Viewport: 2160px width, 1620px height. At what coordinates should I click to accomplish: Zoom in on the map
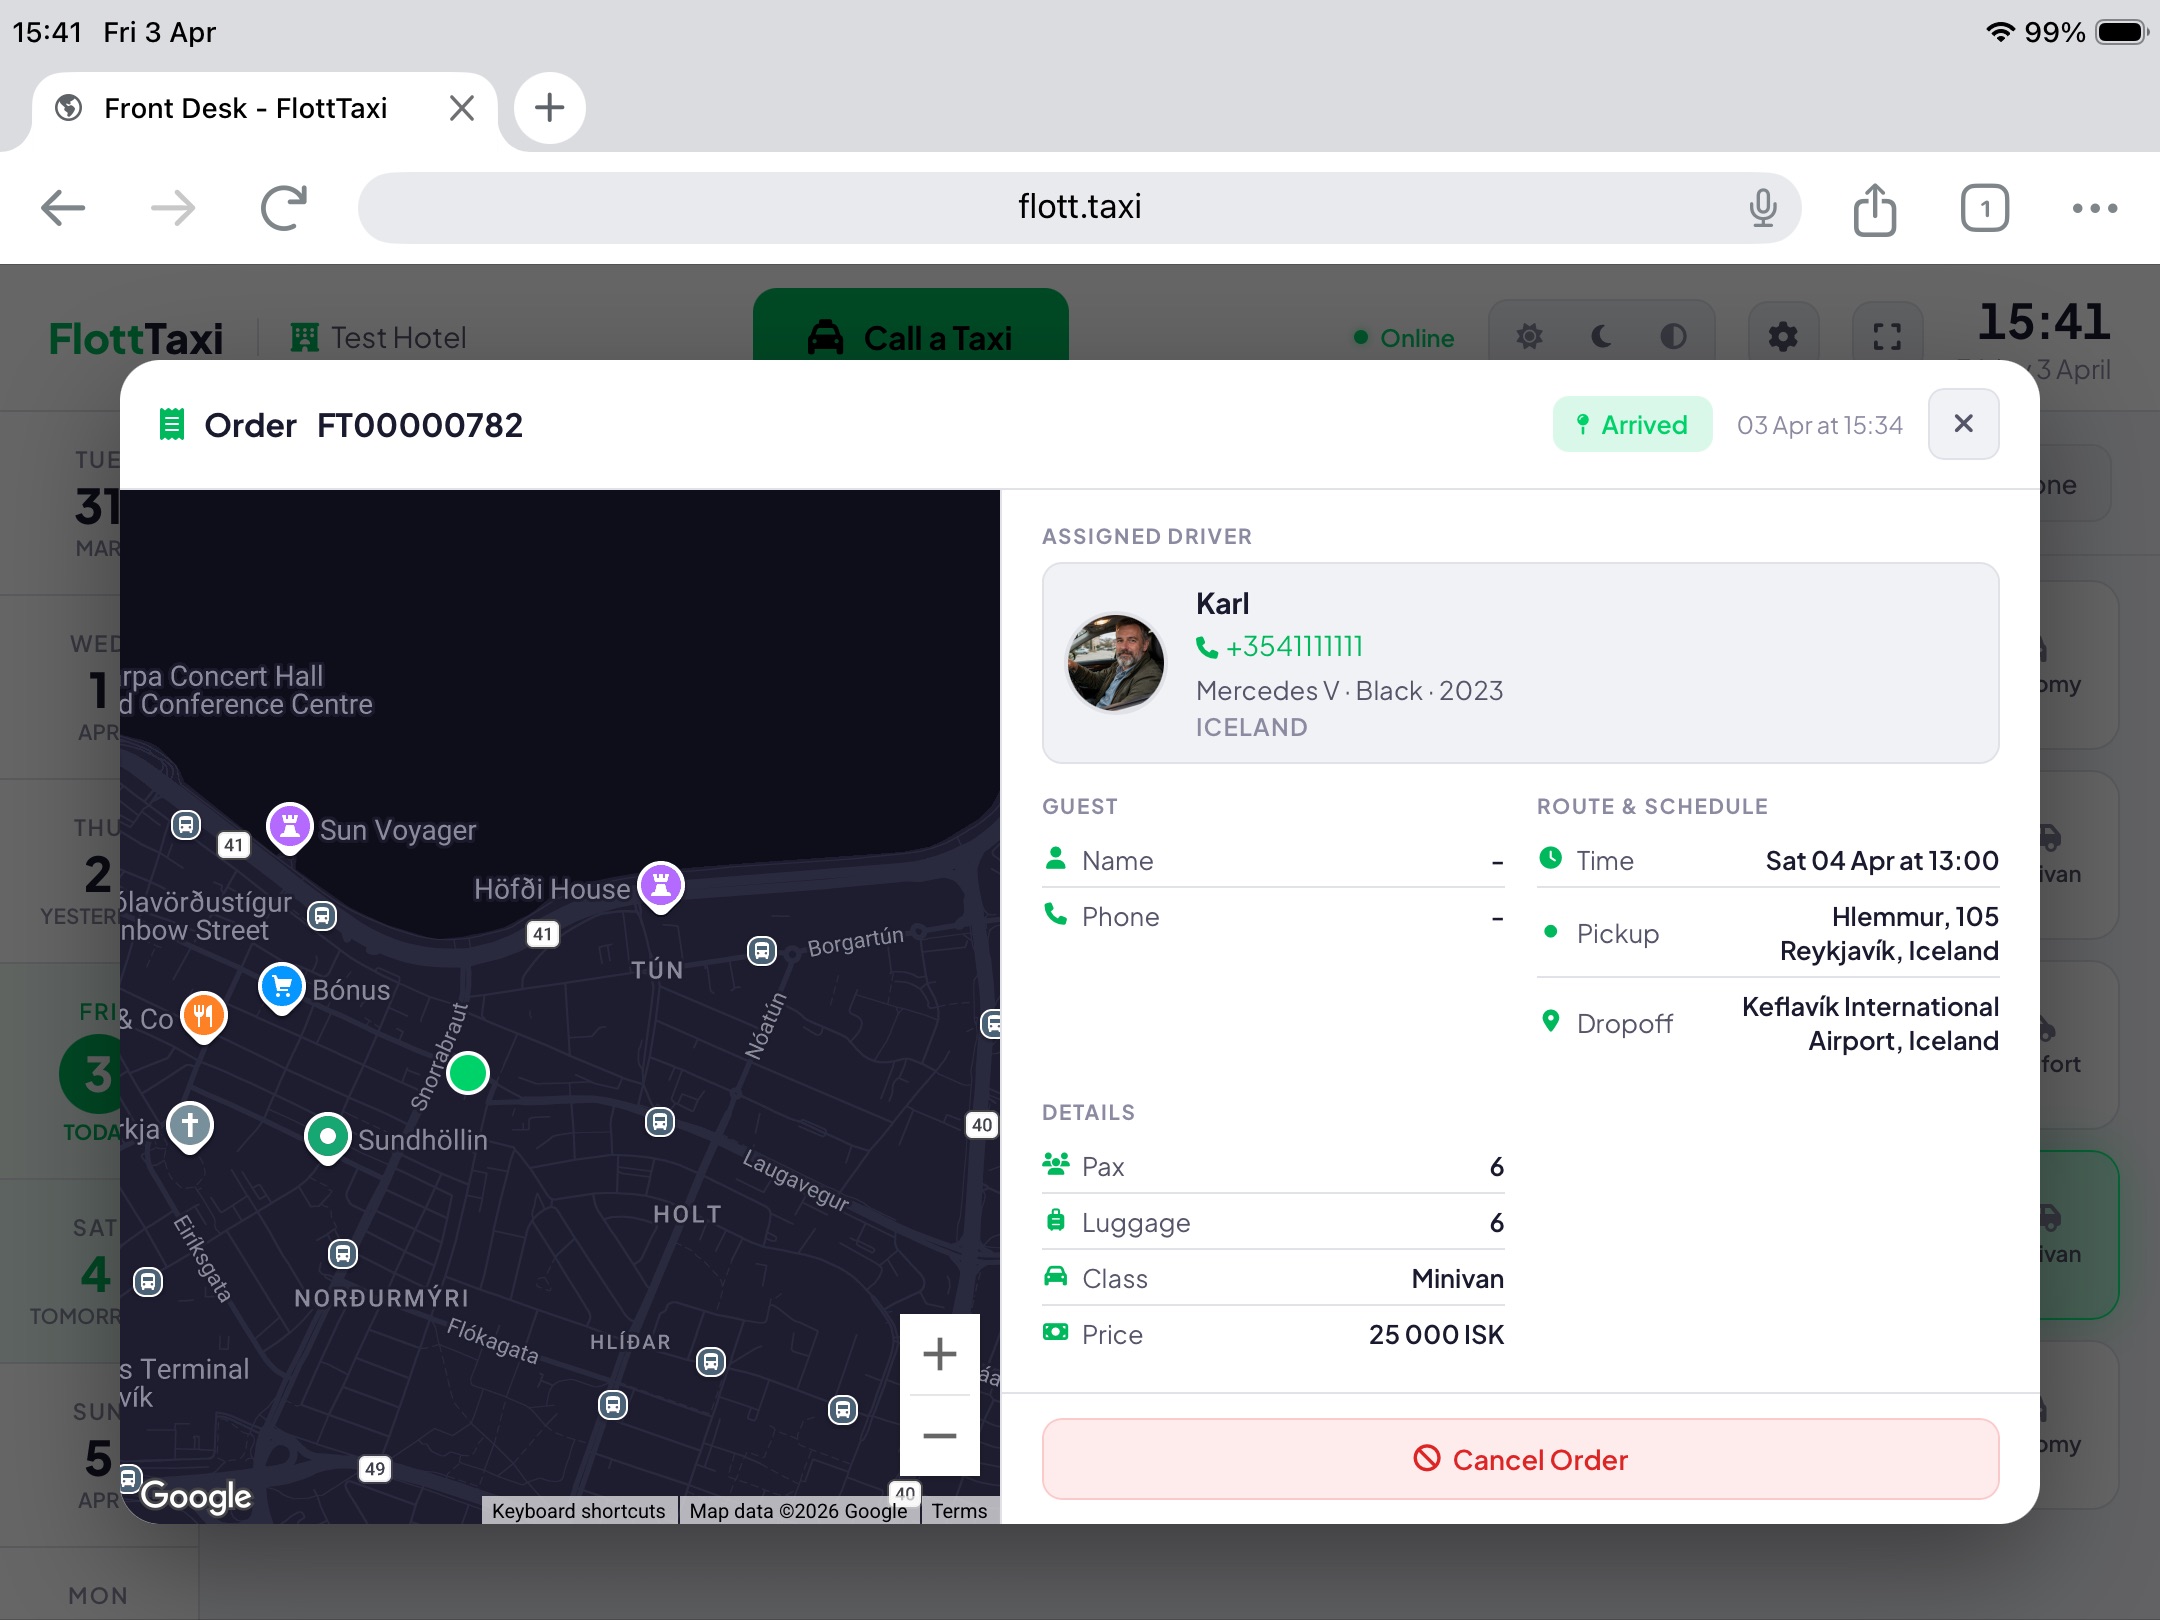tap(940, 1354)
